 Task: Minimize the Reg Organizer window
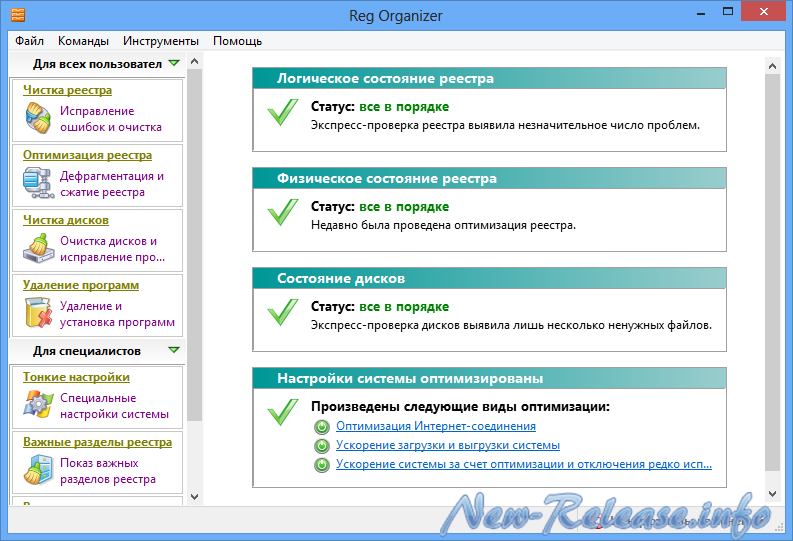[x=700, y=12]
